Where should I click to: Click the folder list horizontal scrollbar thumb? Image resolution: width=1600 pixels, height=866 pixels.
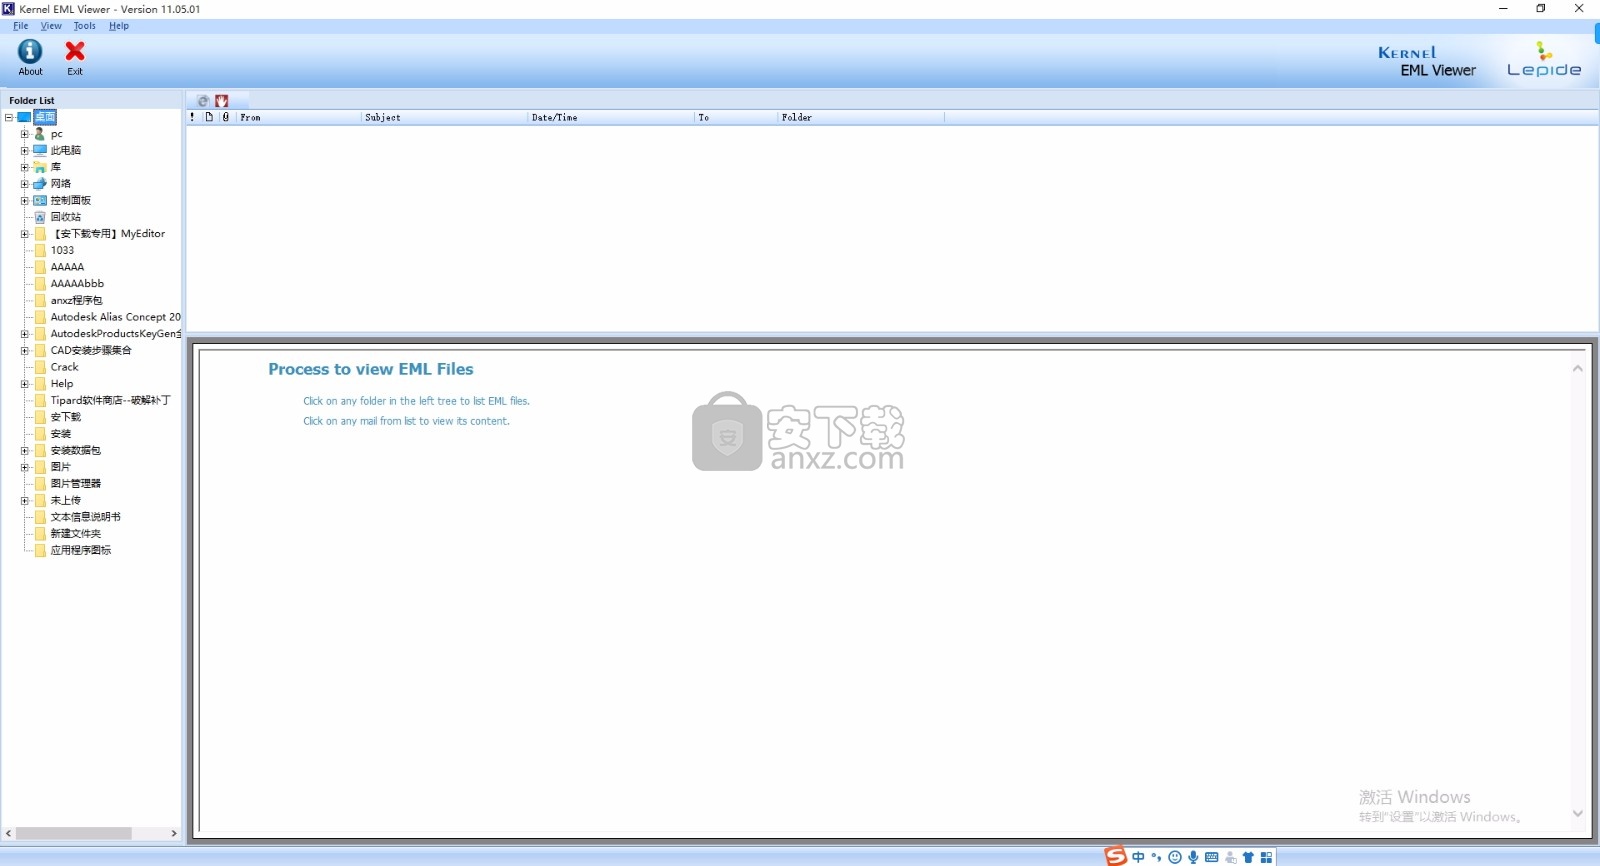pos(73,833)
